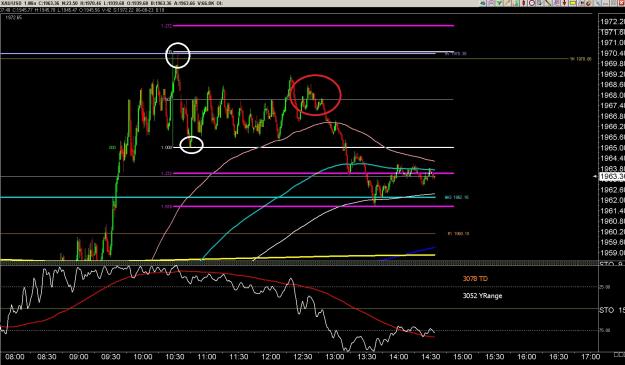The image size is (625, 365).
Task: Click the 17:00 time axis label
Action: pos(590,357)
